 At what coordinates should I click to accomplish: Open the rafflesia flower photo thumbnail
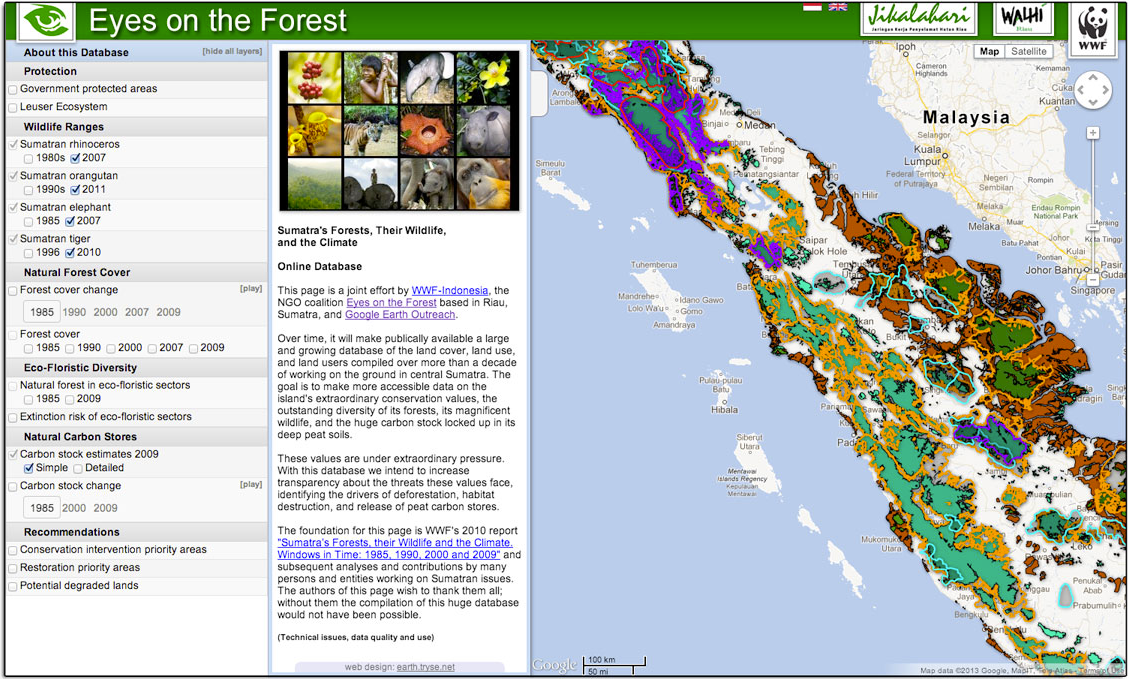426,130
